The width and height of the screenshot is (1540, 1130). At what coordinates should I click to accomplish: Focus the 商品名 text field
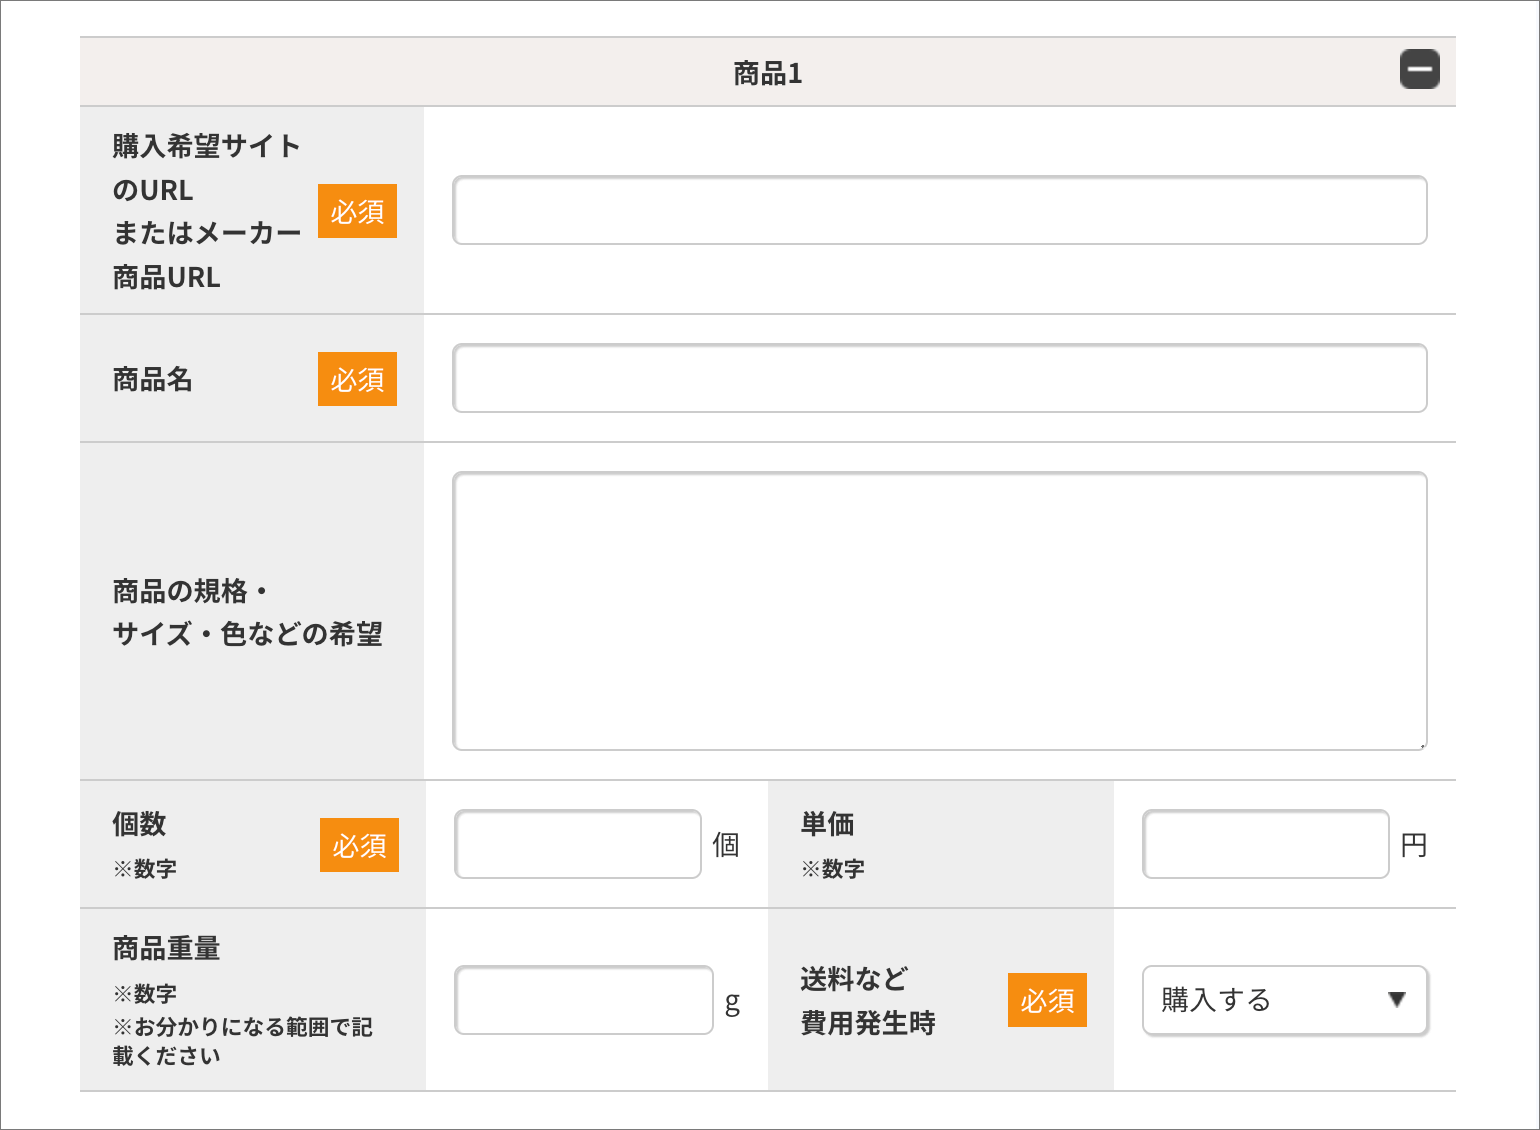coord(939,378)
